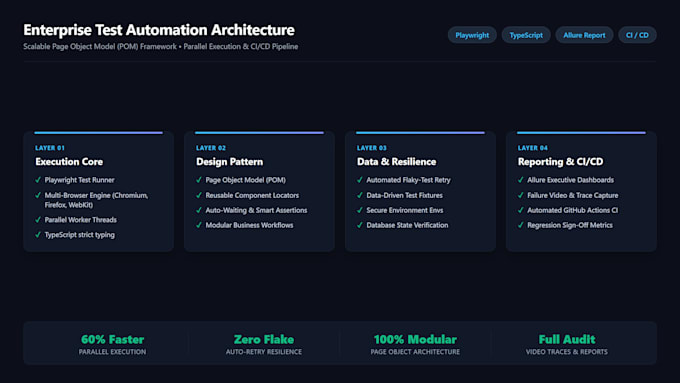The width and height of the screenshot is (680, 383).
Task: Open the Allure Report tag
Action: (x=584, y=35)
